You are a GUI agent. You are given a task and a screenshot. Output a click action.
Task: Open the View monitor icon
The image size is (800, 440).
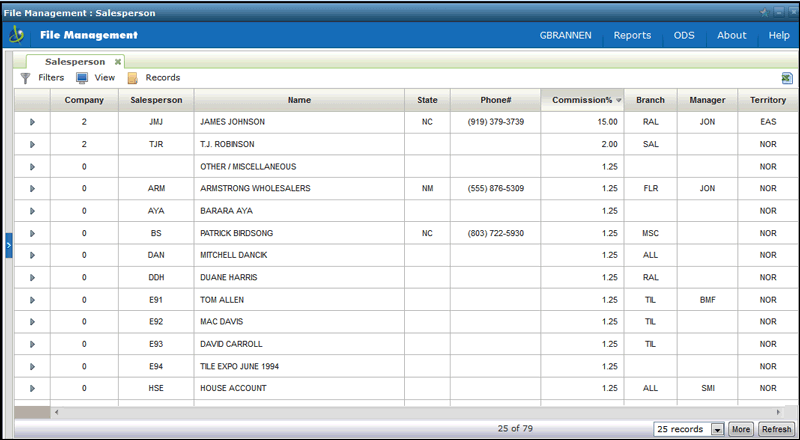[x=82, y=78]
